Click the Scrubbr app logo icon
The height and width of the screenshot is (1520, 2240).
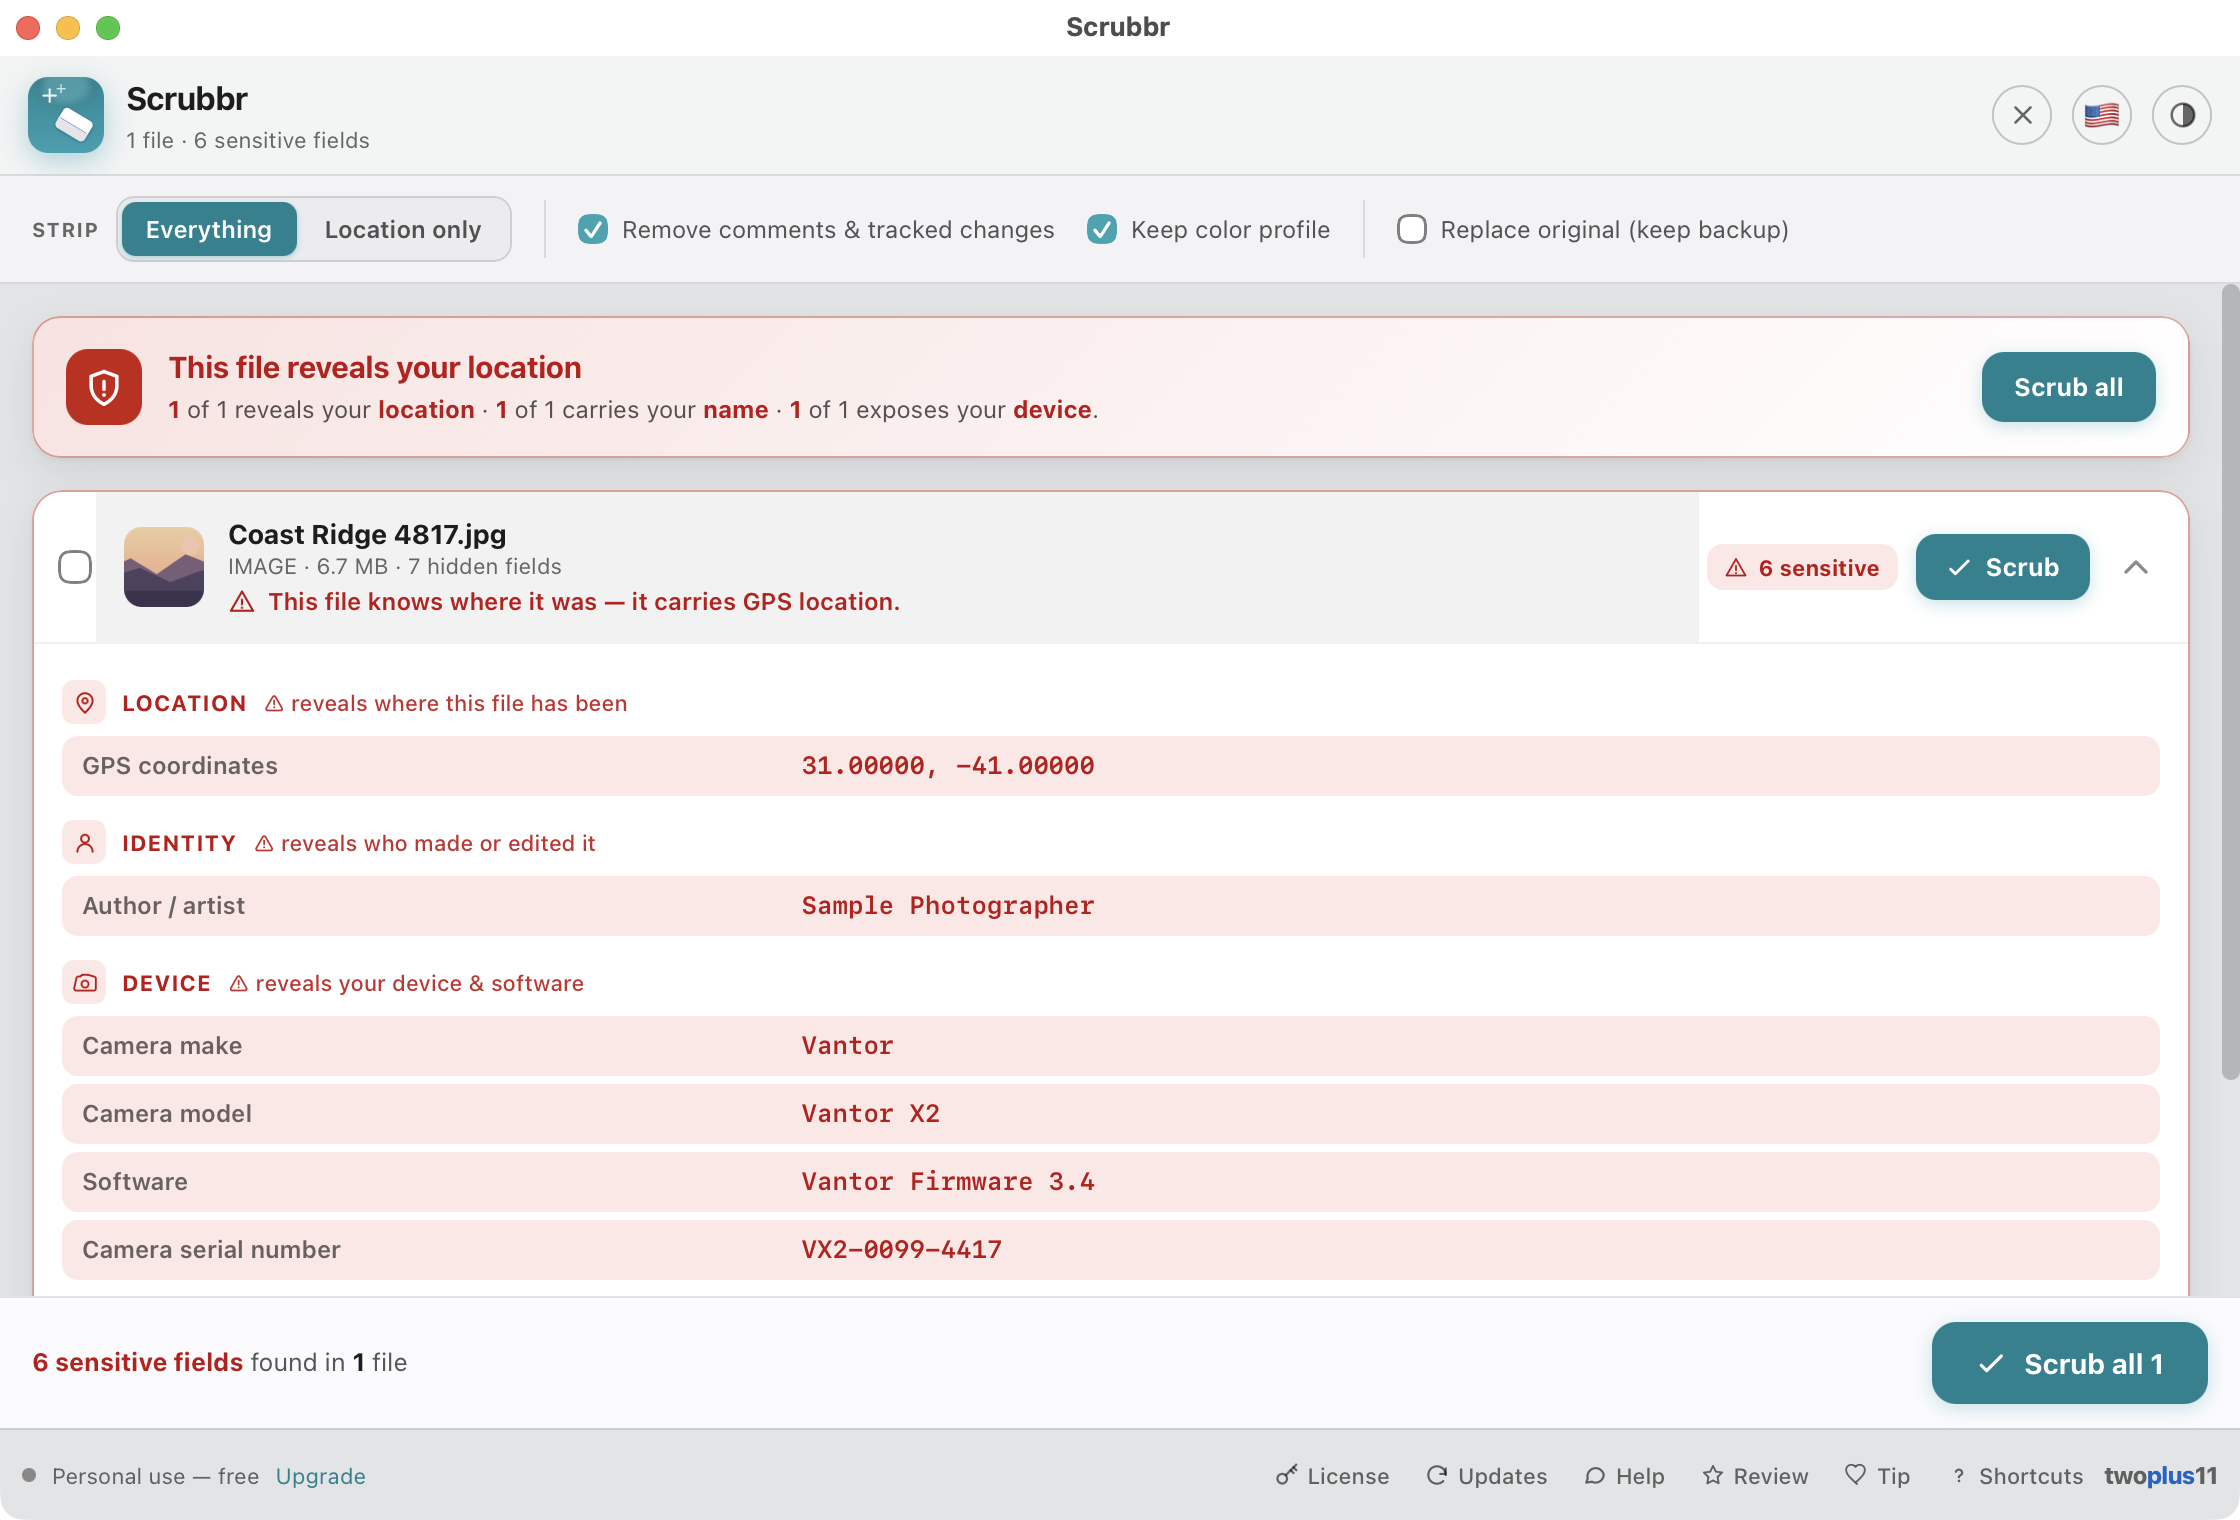coord(66,115)
